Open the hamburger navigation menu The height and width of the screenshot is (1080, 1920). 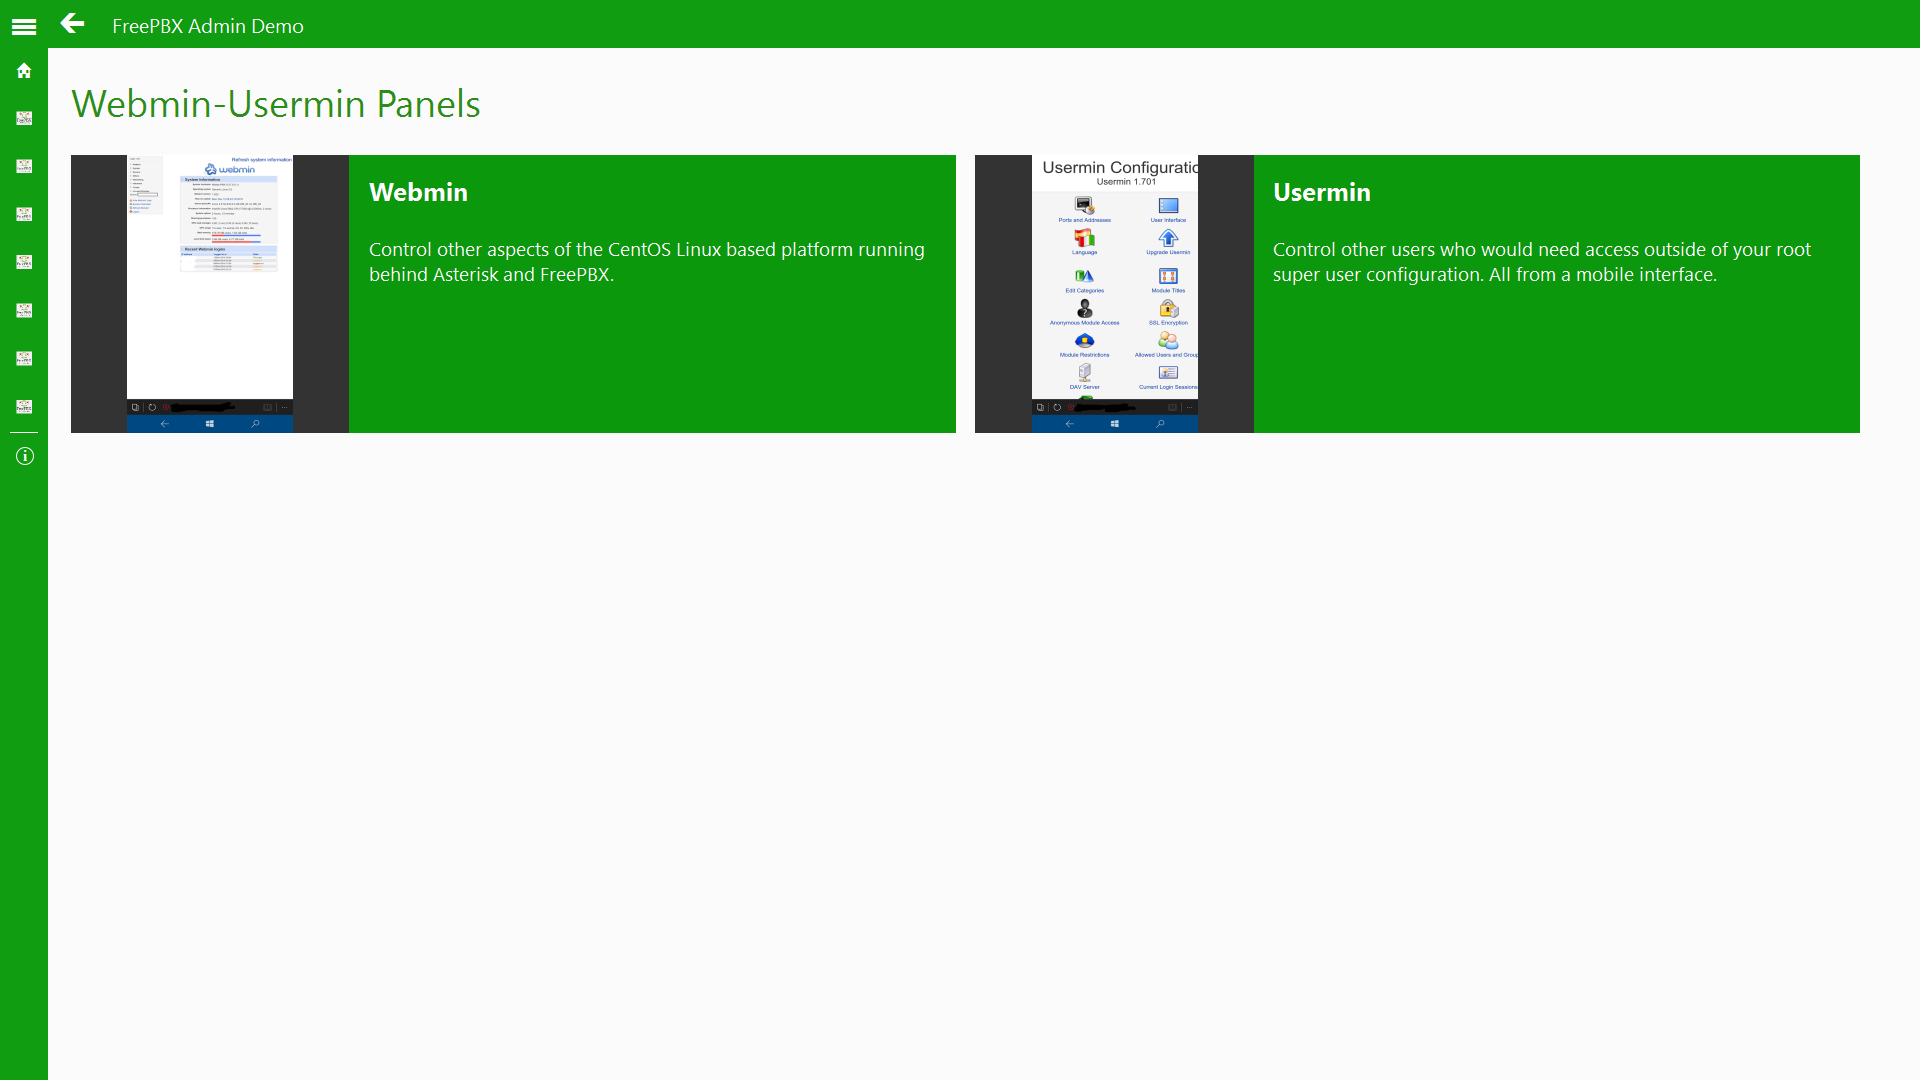click(23, 26)
